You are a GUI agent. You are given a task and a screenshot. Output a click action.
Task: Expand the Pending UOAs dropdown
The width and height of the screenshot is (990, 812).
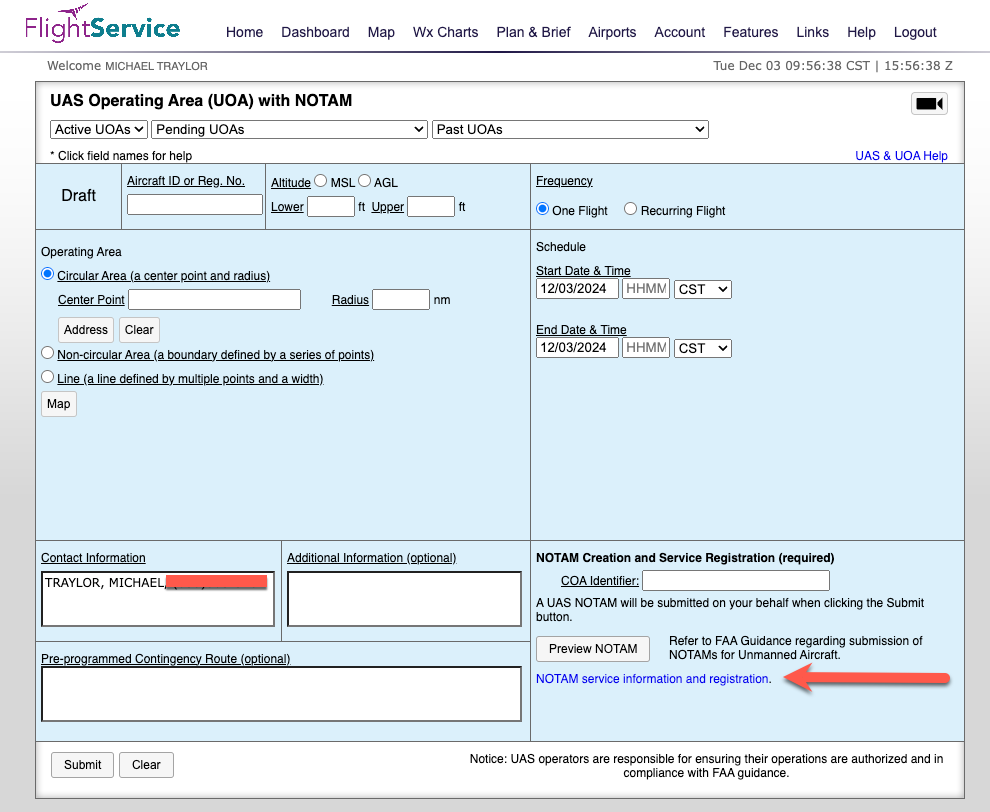[290, 129]
